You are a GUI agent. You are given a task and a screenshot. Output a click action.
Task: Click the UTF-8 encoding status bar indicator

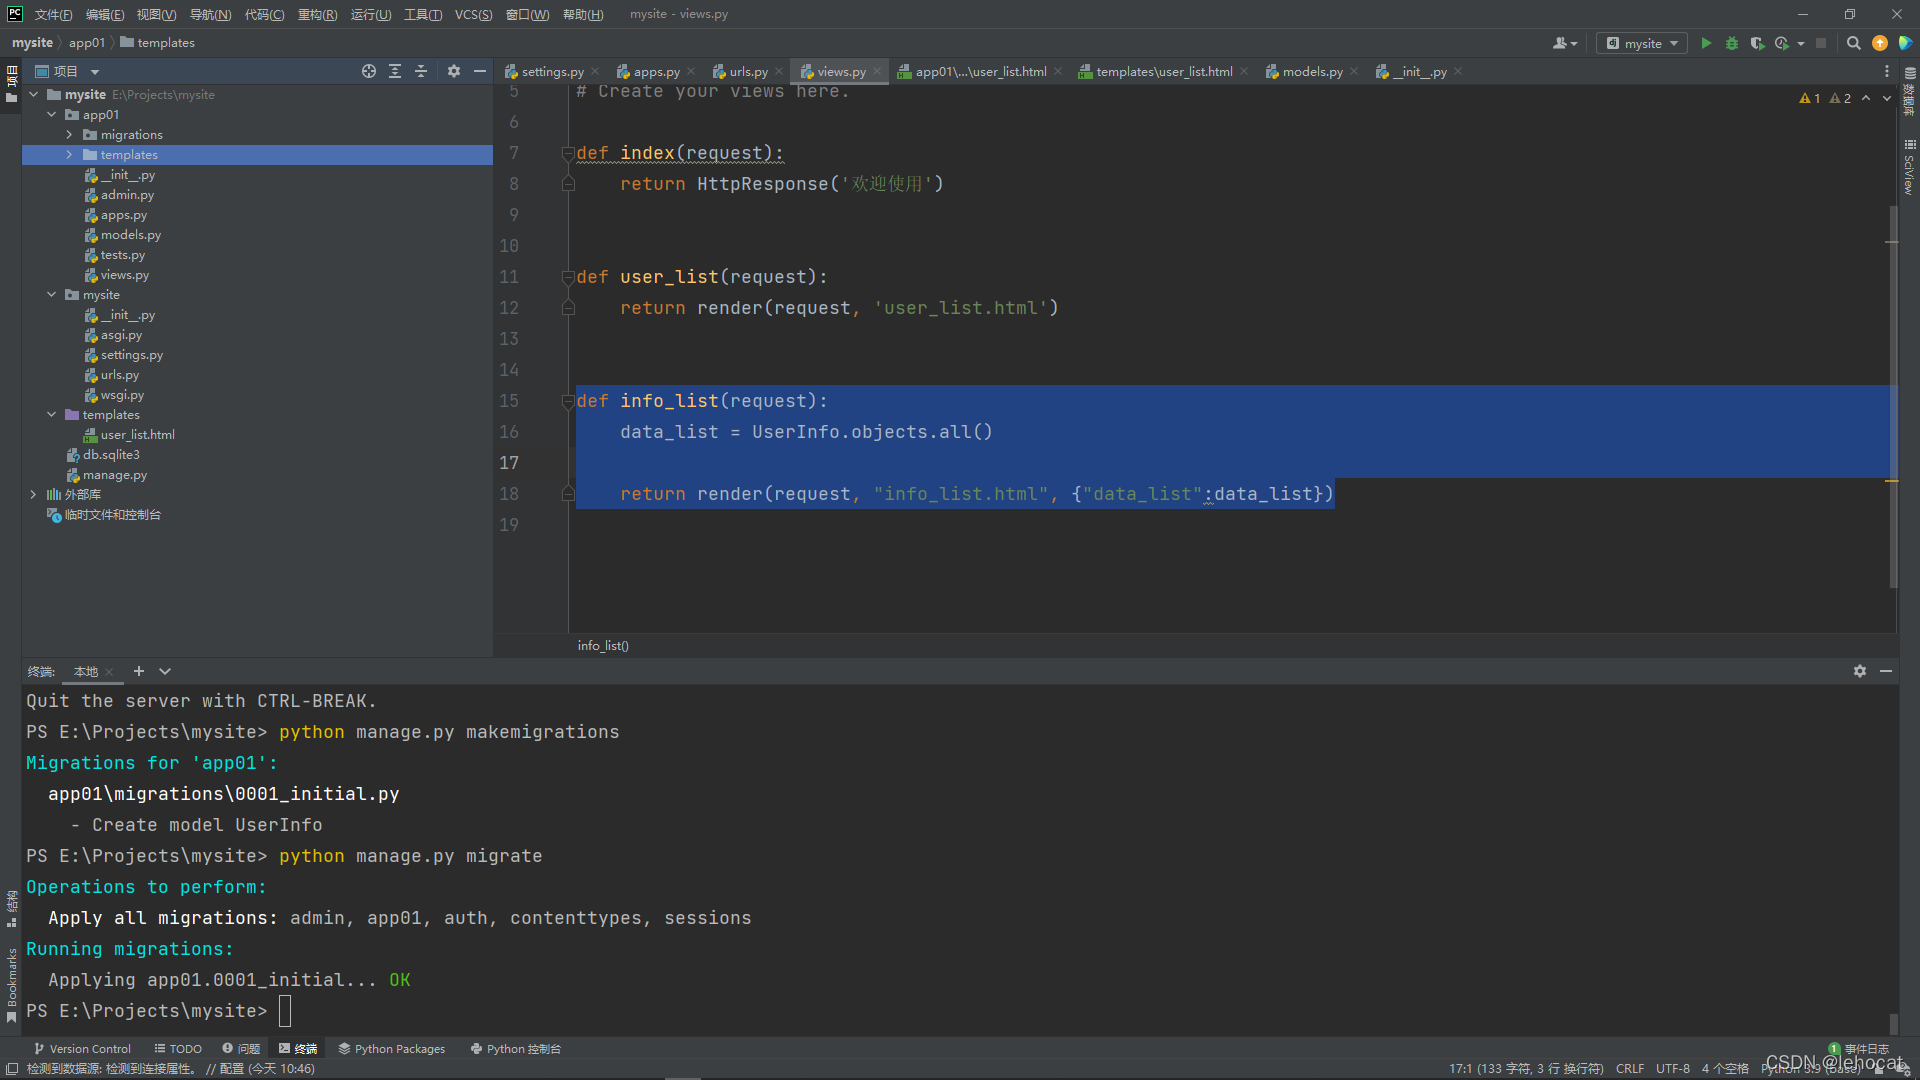[1672, 1068]
